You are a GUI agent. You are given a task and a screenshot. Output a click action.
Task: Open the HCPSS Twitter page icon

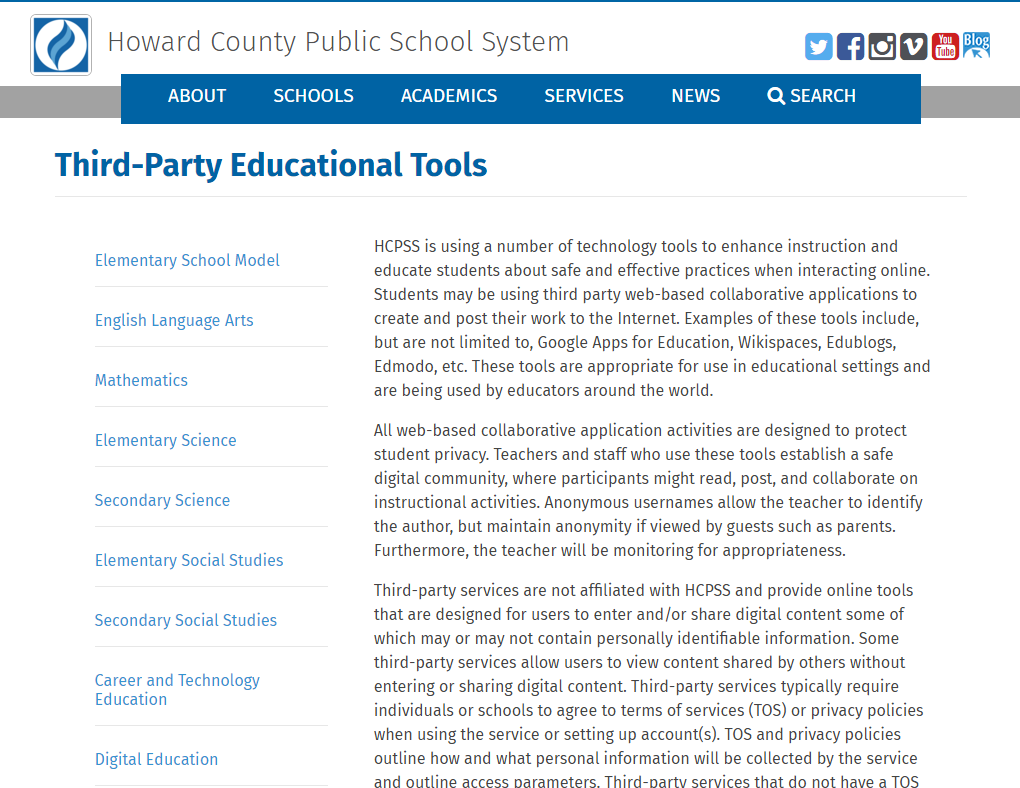click(818, 46)
